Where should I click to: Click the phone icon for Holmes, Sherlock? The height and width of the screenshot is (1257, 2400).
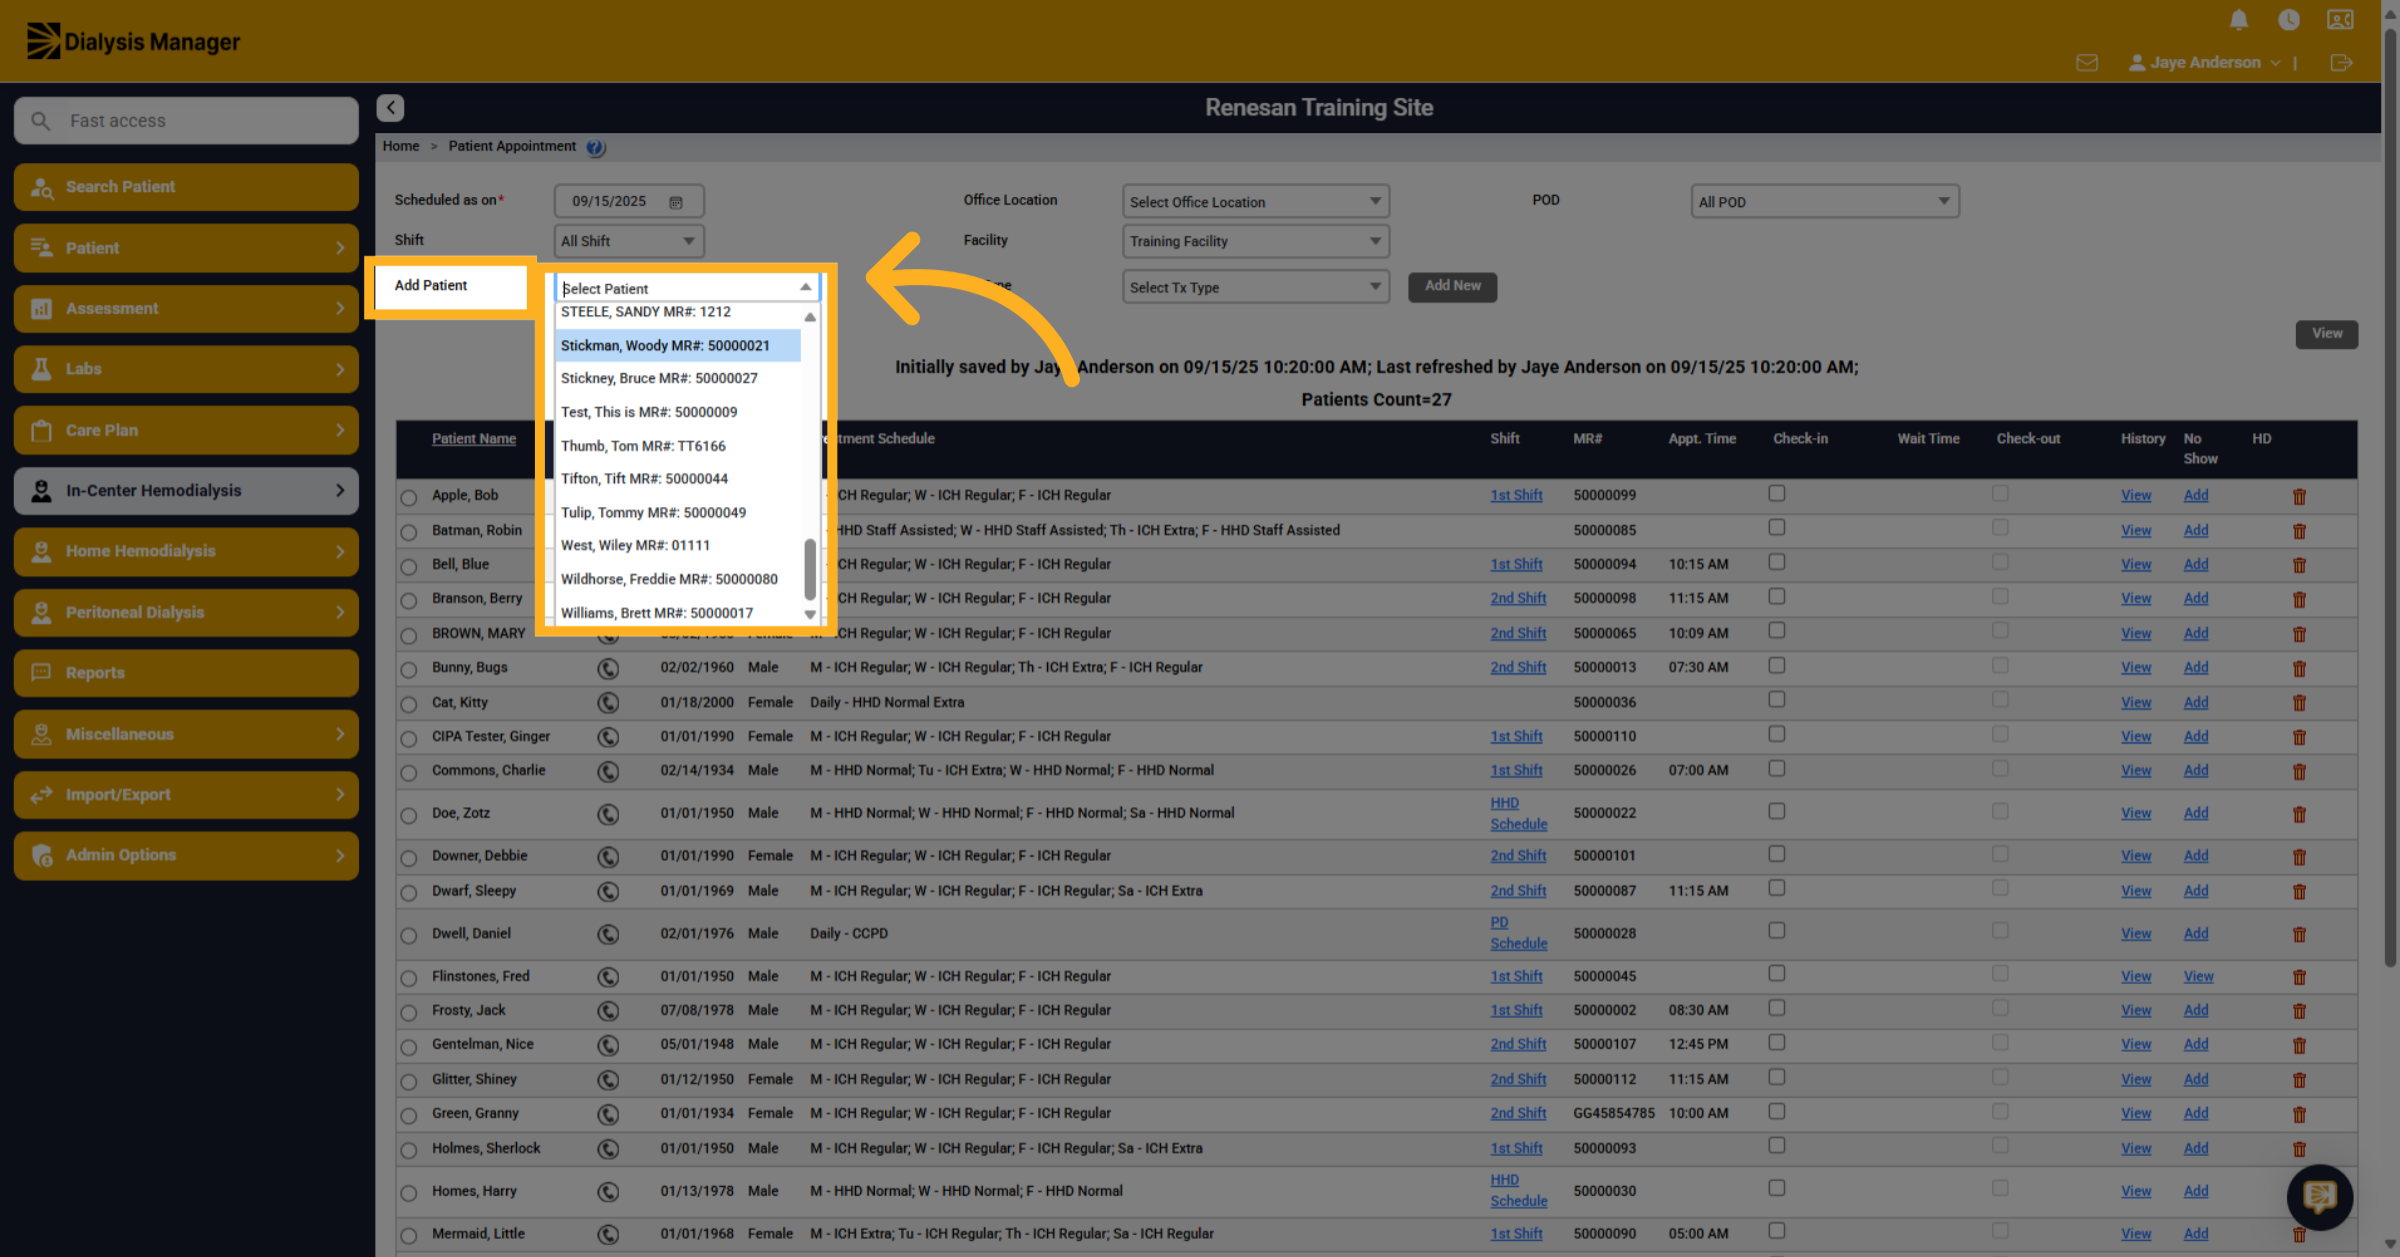tap(608, 1149)
